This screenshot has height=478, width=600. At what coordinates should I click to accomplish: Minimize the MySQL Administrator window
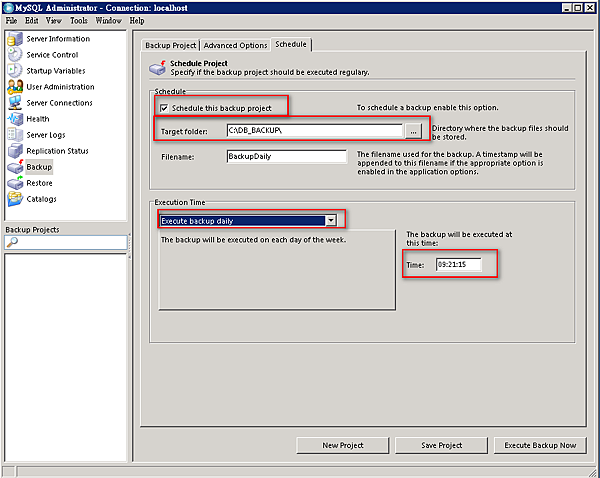click(x=567, y=8)
